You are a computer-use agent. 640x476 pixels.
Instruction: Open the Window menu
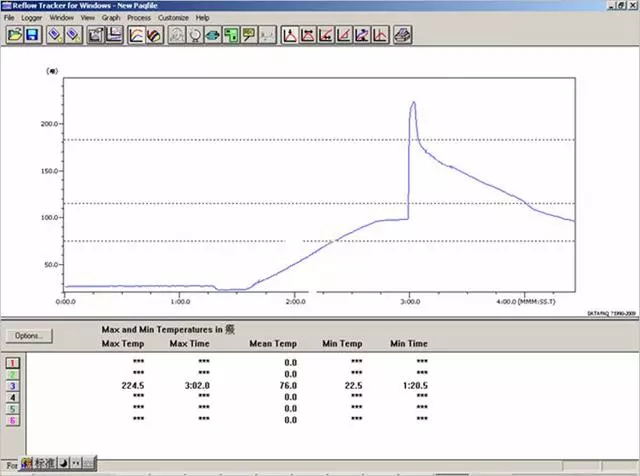62,18
